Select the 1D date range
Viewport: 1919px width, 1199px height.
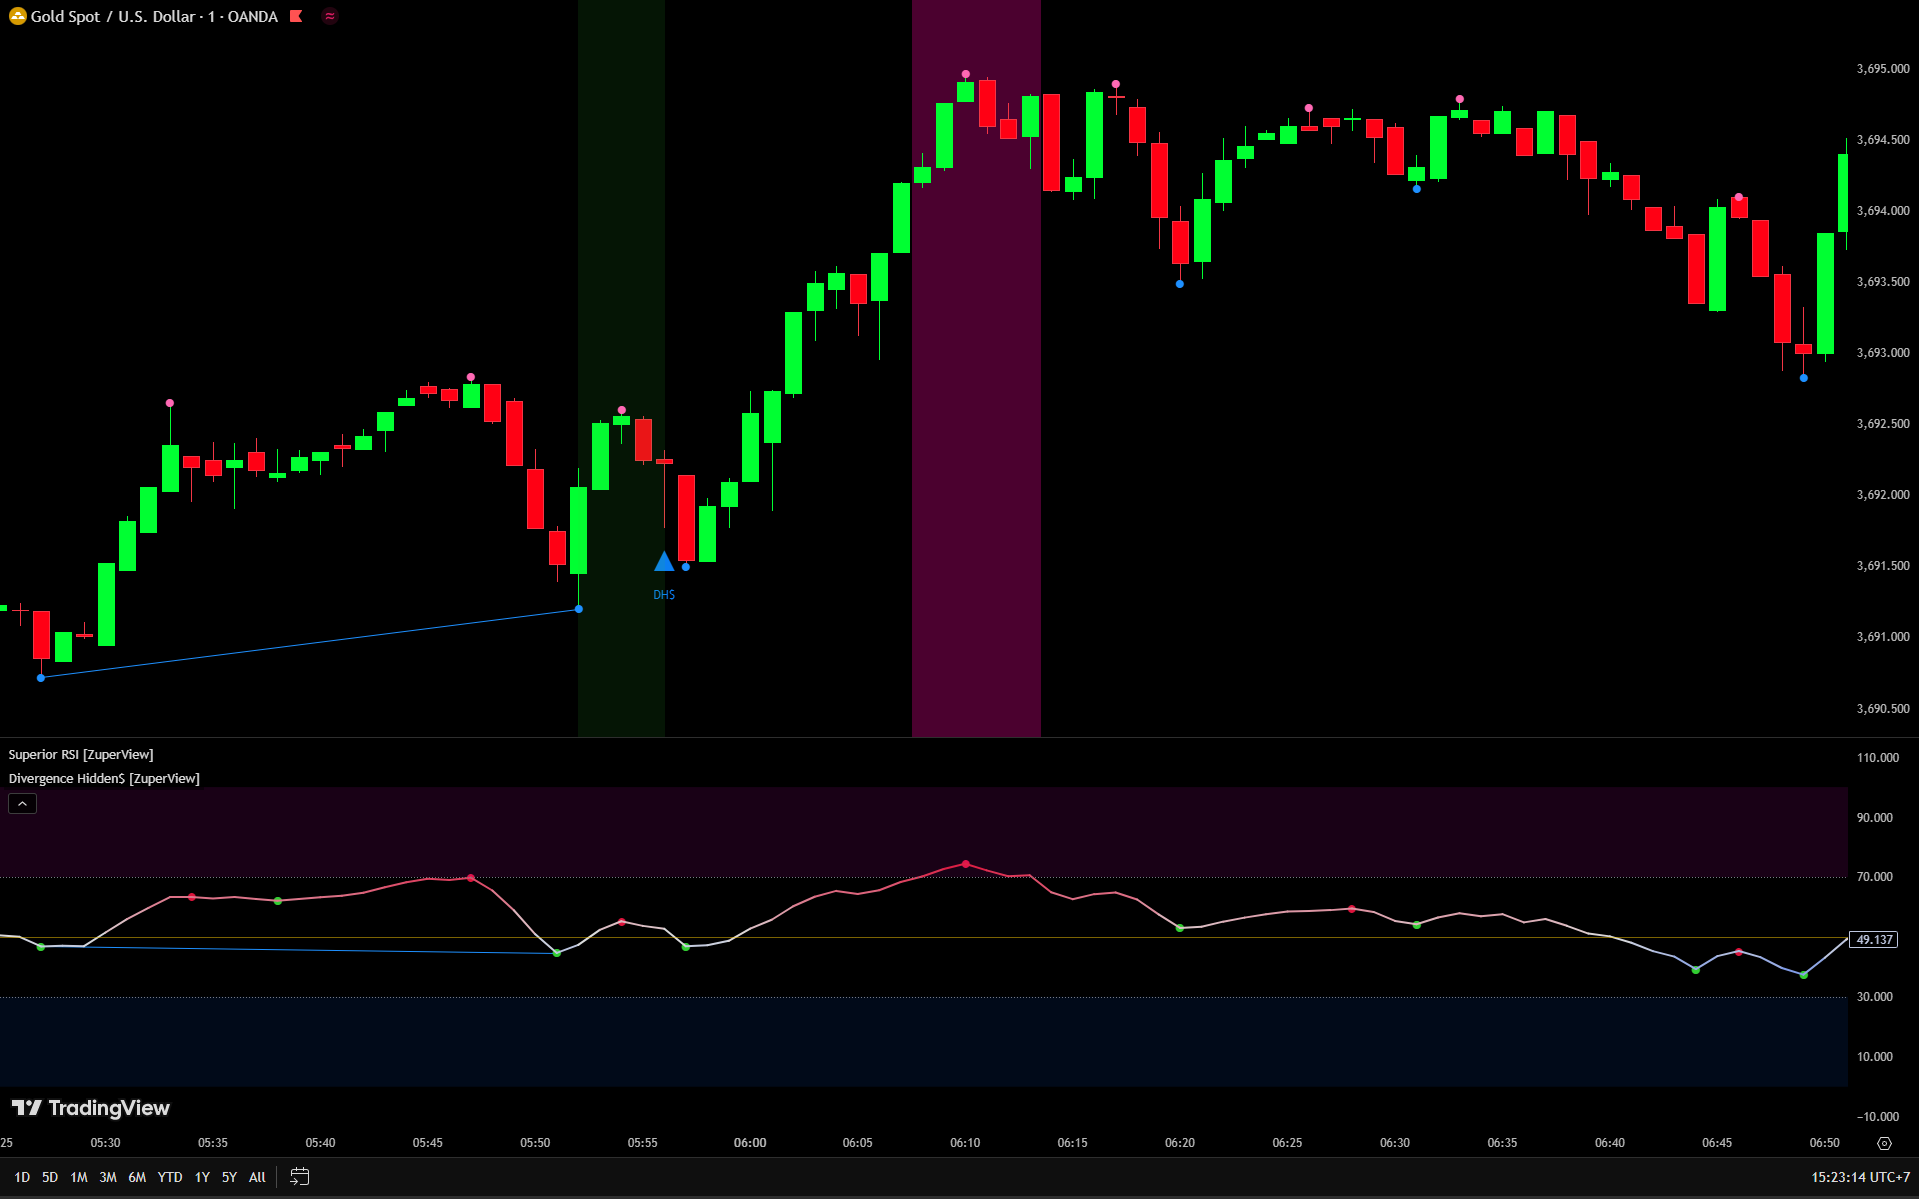point(22,1177)
